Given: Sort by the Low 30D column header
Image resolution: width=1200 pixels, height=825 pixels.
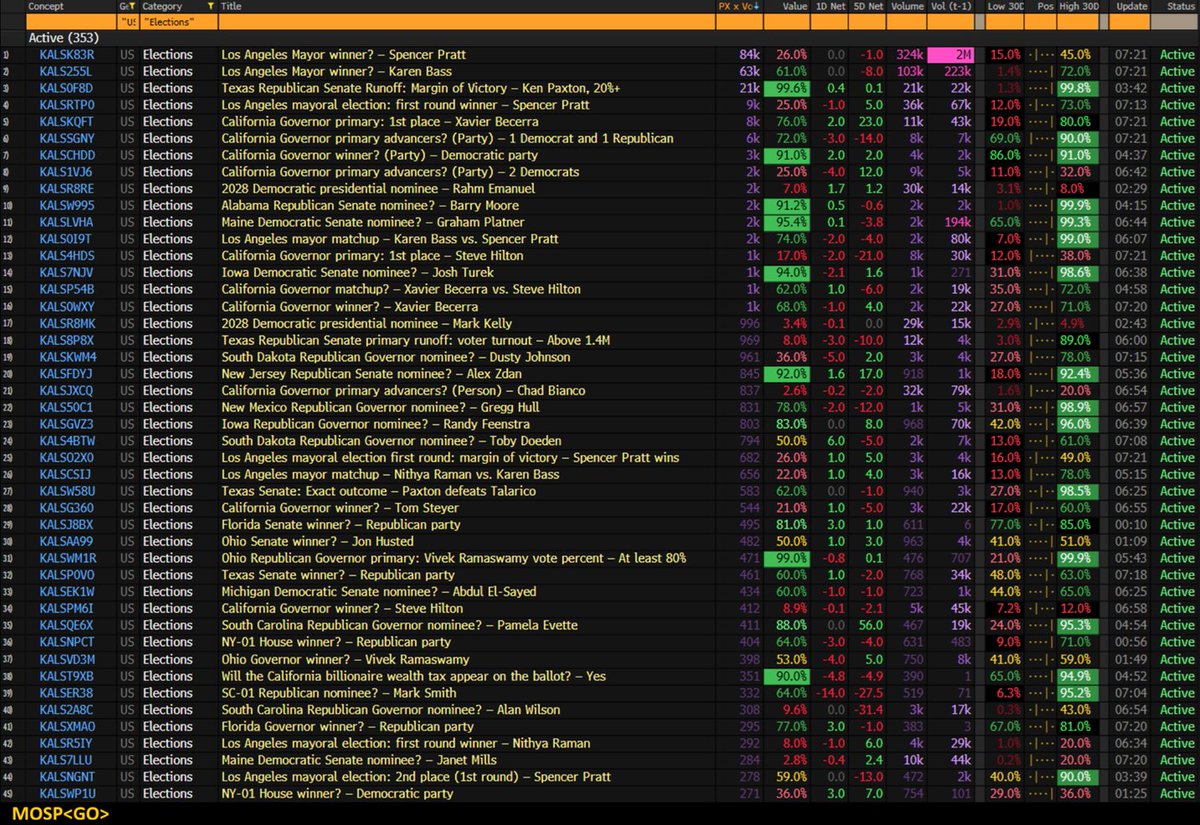Looking at the screenshot, I should [1006, 6].
